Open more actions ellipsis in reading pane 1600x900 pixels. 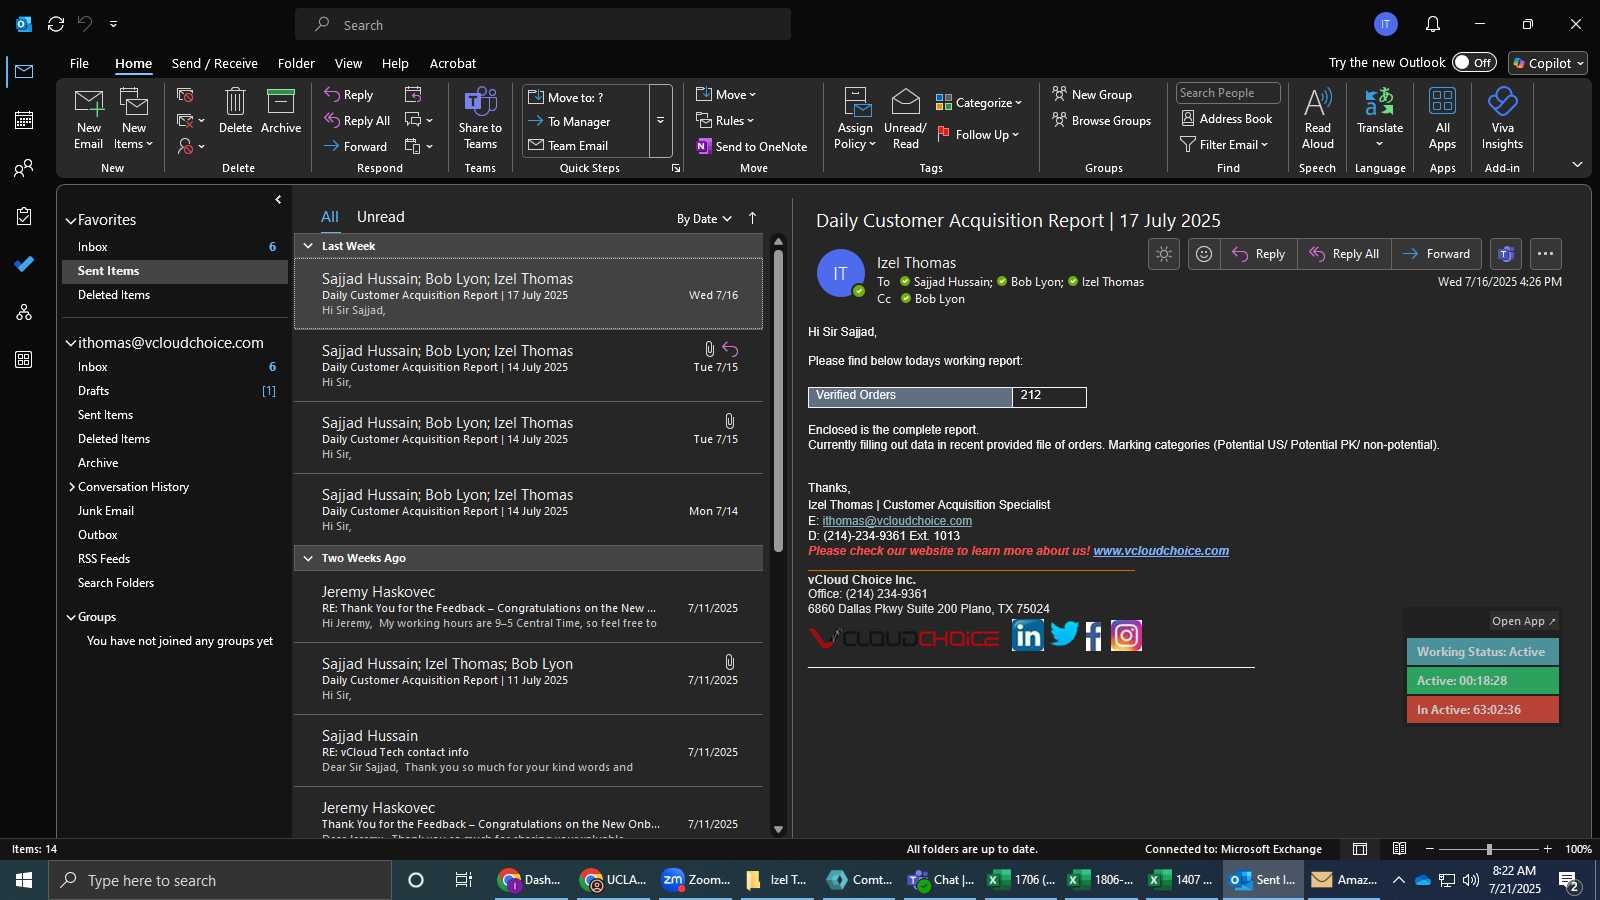pyautogui.click(x=1545, y=254)
